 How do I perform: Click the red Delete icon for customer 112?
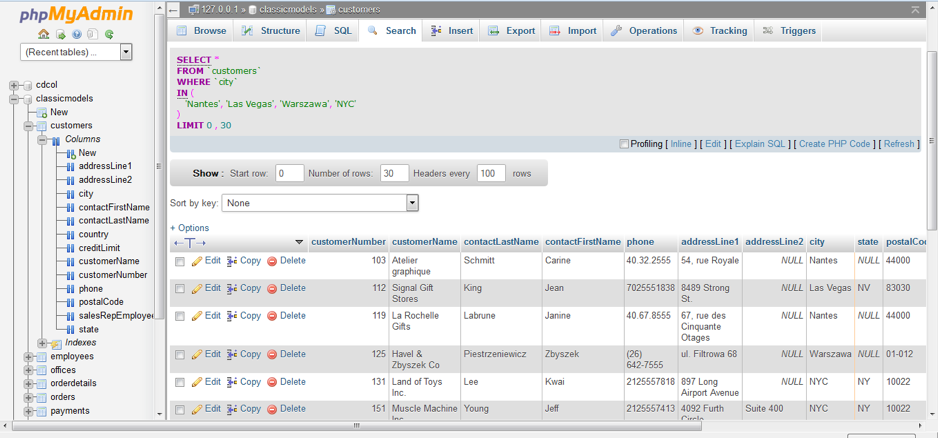click(271, 288)
